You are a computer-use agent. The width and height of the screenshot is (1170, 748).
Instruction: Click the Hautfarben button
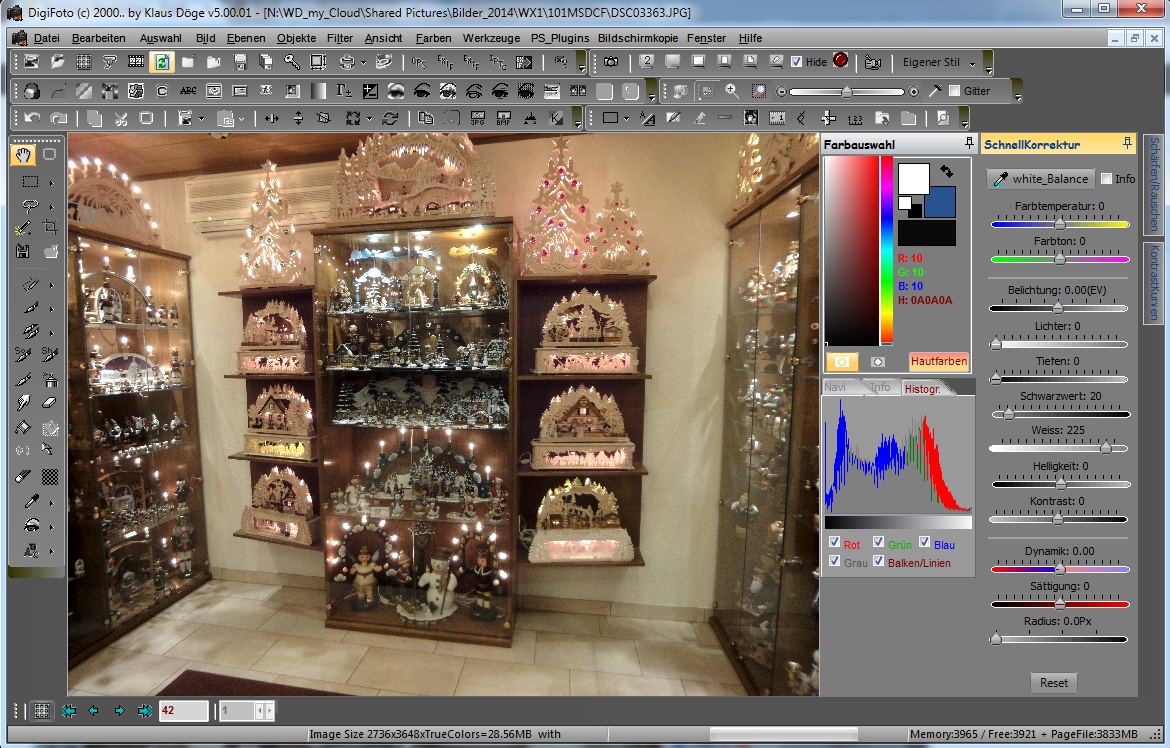click(x=938, y=361)
